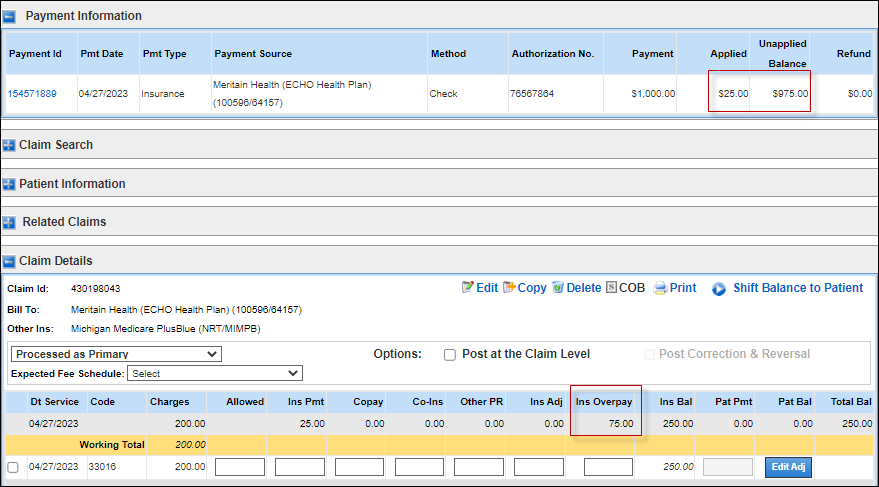Open the Expected Fee Schedule dropdown
This screenshot has width=879, height=487.
coord(216,373)
